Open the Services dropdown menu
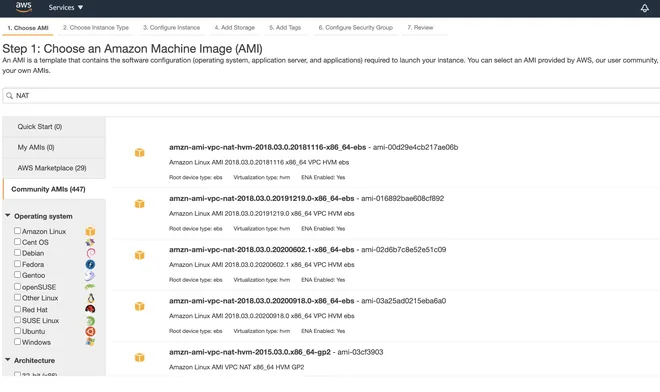Image resolution: width=660 pixels, height=392 pixels. pos(66,8)
